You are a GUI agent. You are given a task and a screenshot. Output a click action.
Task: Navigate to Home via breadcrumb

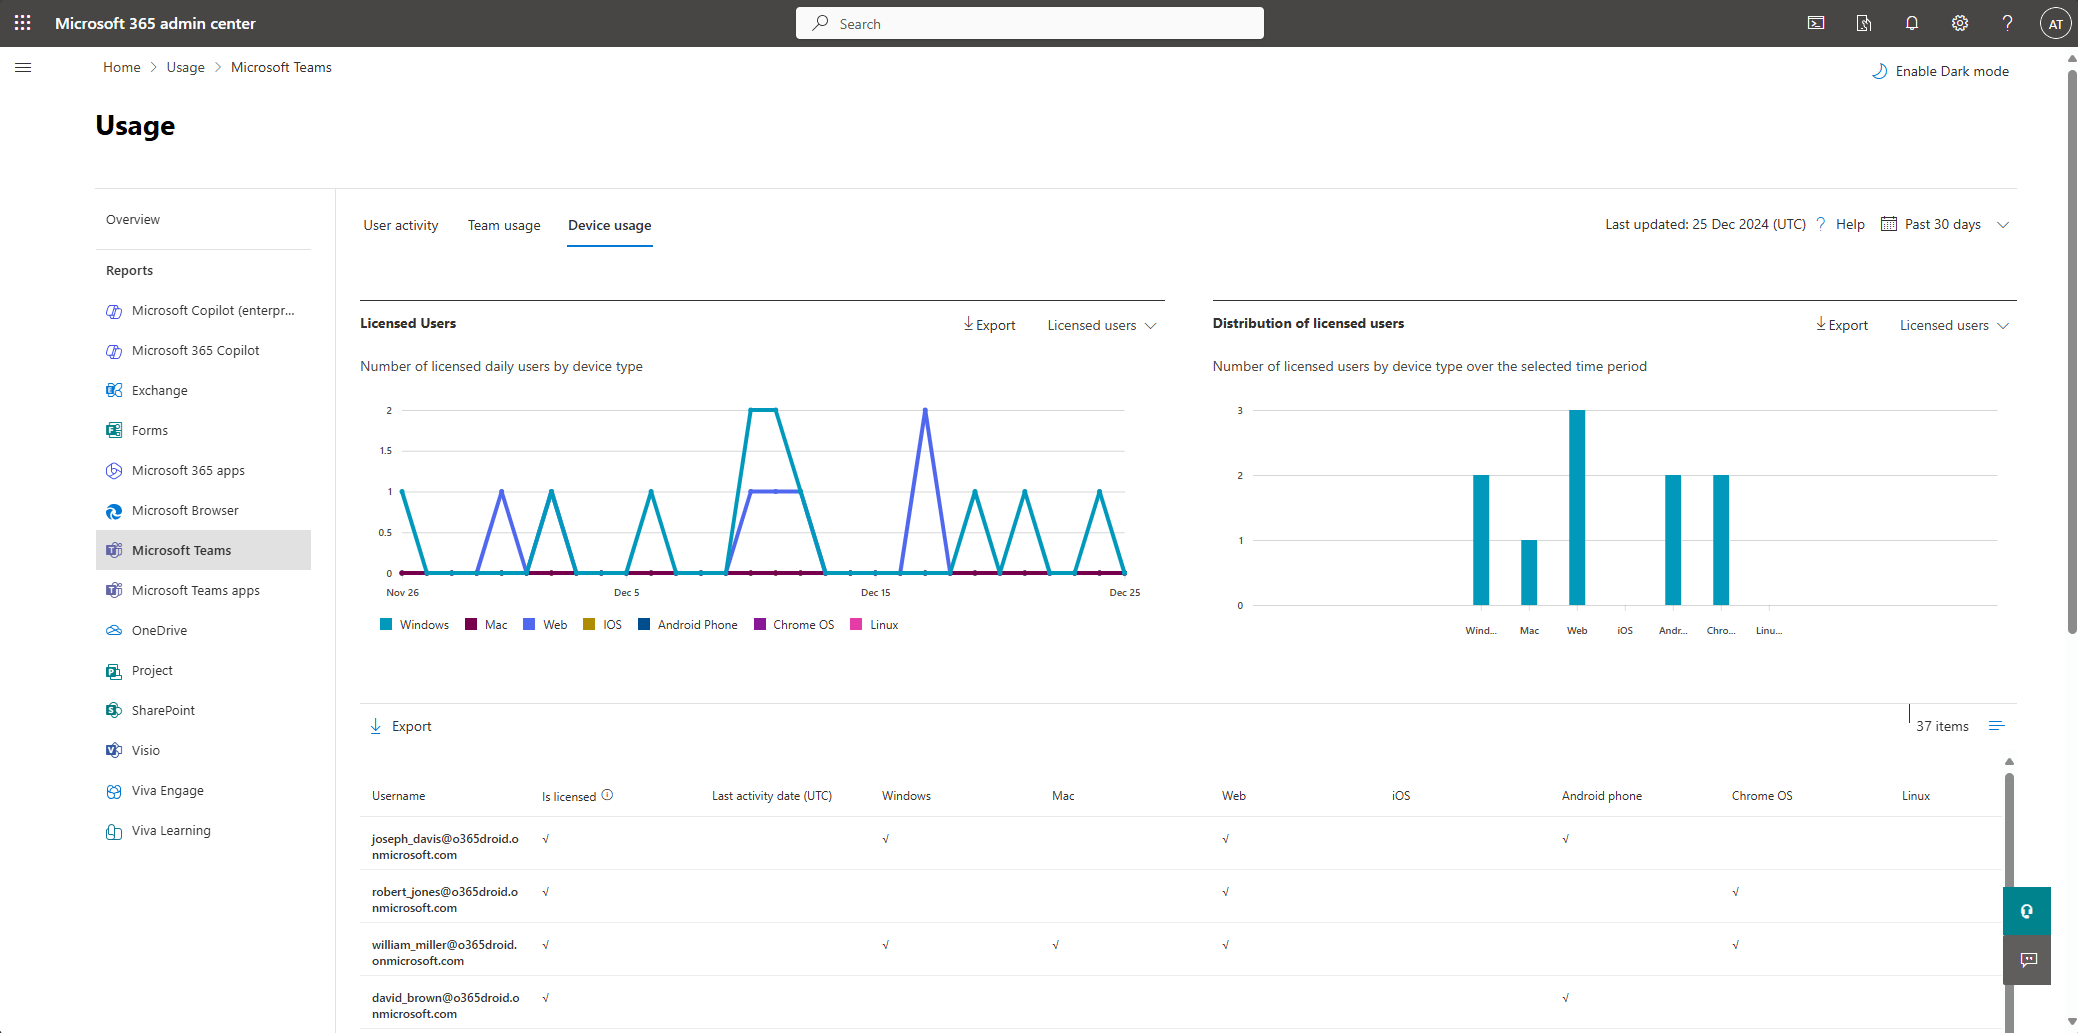(x=121, y=67)
